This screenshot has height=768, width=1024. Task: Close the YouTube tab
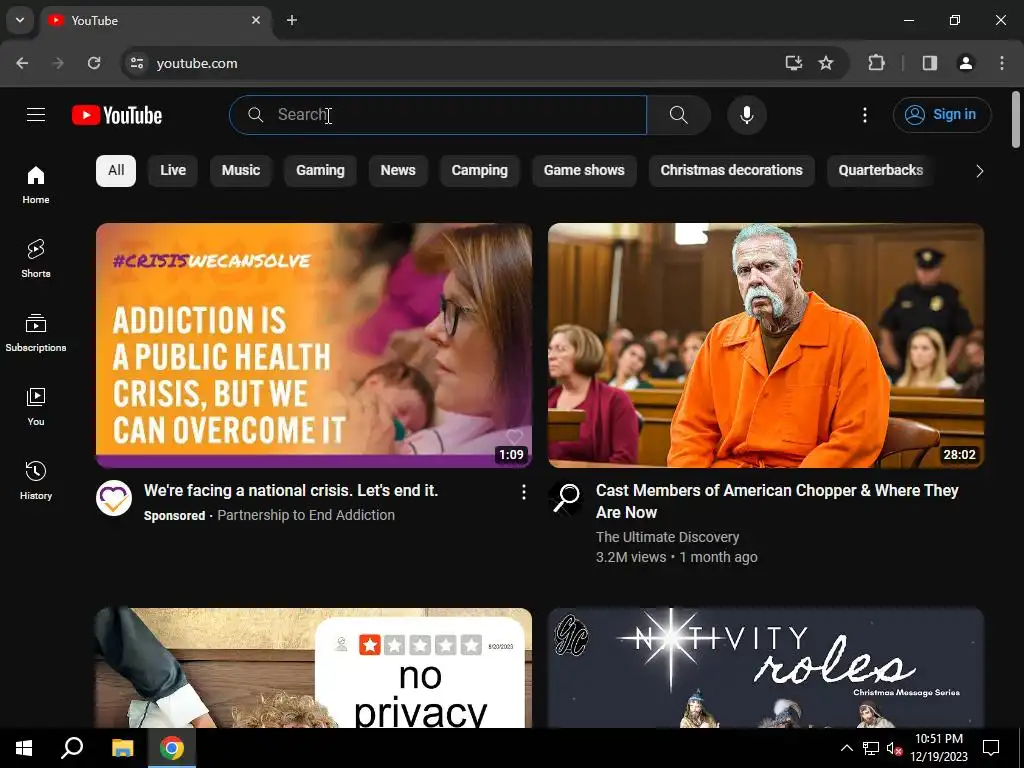(x=256, y=20)
